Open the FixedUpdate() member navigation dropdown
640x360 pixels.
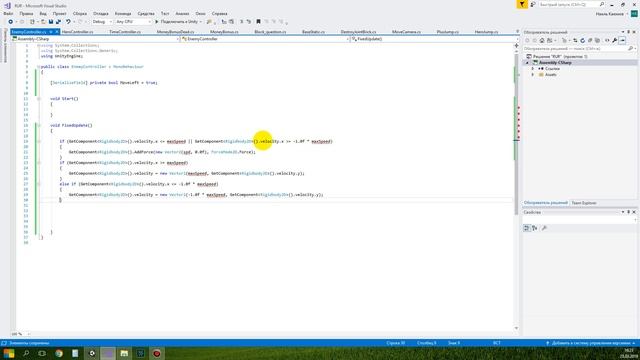coord(435,39)
